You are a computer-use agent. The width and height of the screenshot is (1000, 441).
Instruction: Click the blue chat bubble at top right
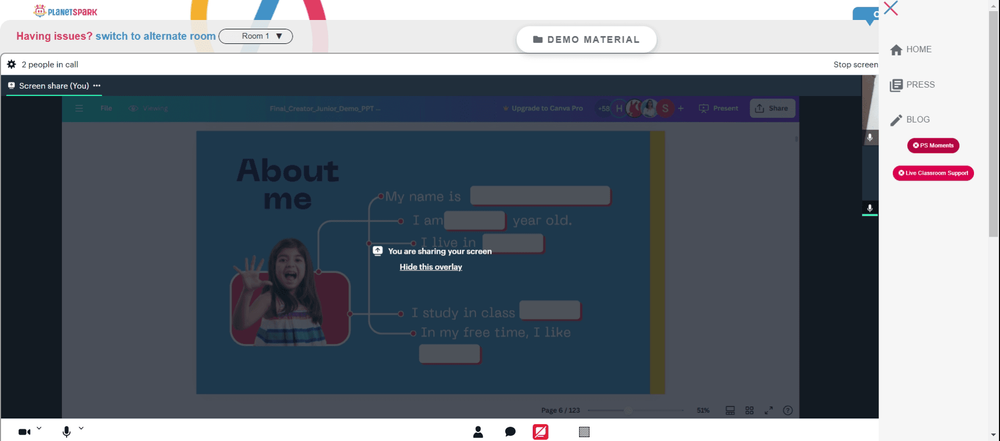(x=866, y=15)
